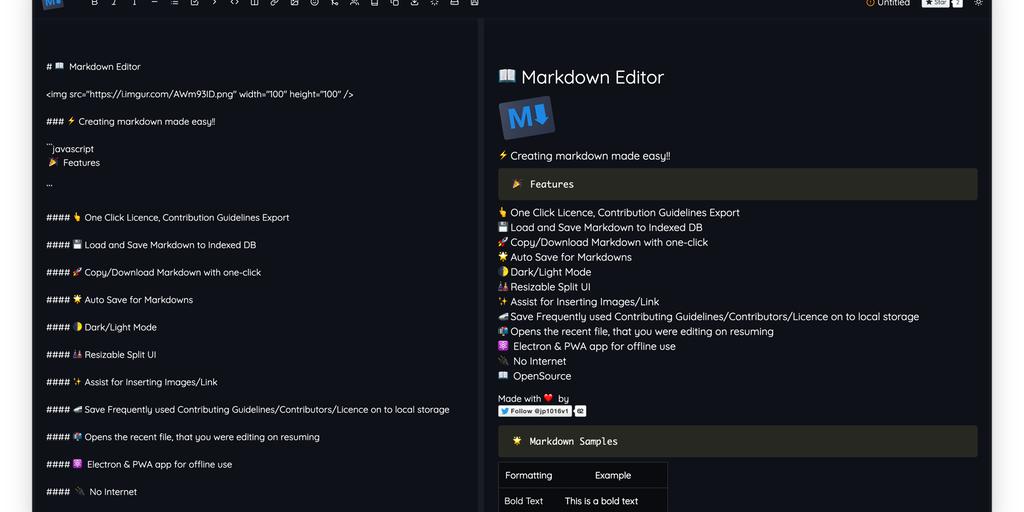Click the Example table header cell
This screenshot has height=512, width=1024.
[x=613, y=475]
